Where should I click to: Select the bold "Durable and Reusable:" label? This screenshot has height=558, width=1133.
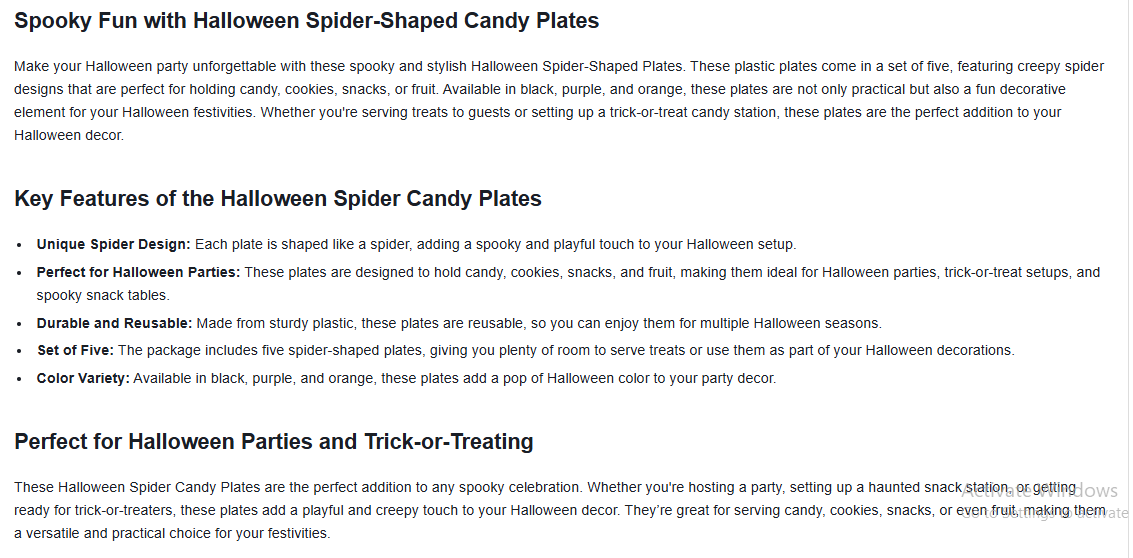coord(114,323)
